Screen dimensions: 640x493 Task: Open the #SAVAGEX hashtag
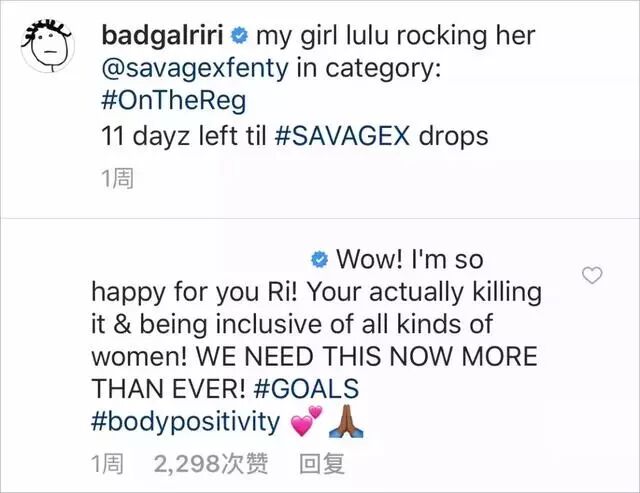[342, 135]
